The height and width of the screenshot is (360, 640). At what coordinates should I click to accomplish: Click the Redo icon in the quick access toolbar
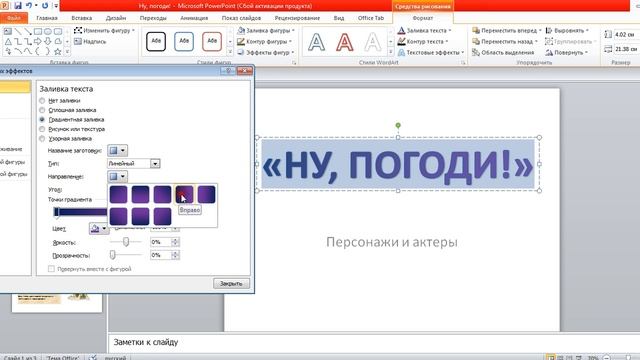pyautogui.click(x=45, y=6)
